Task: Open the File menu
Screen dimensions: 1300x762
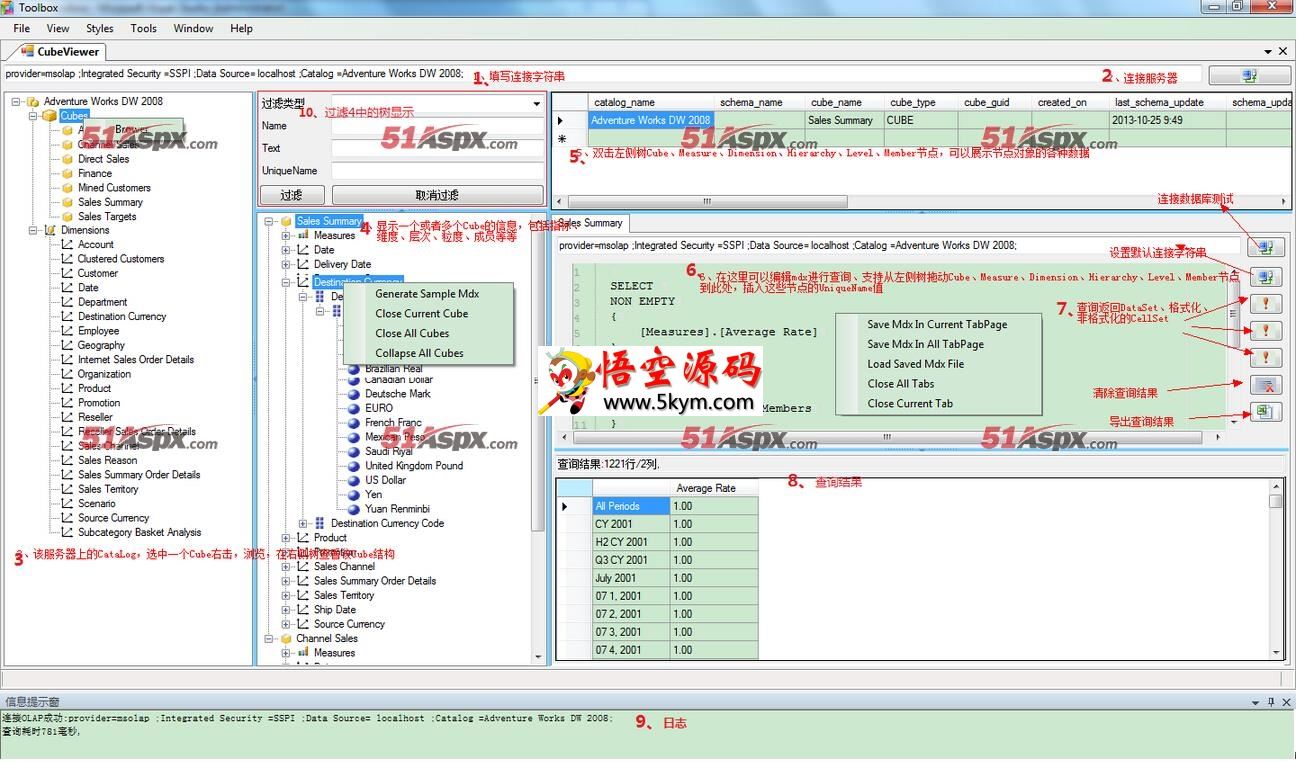Action: pos(22,28)
